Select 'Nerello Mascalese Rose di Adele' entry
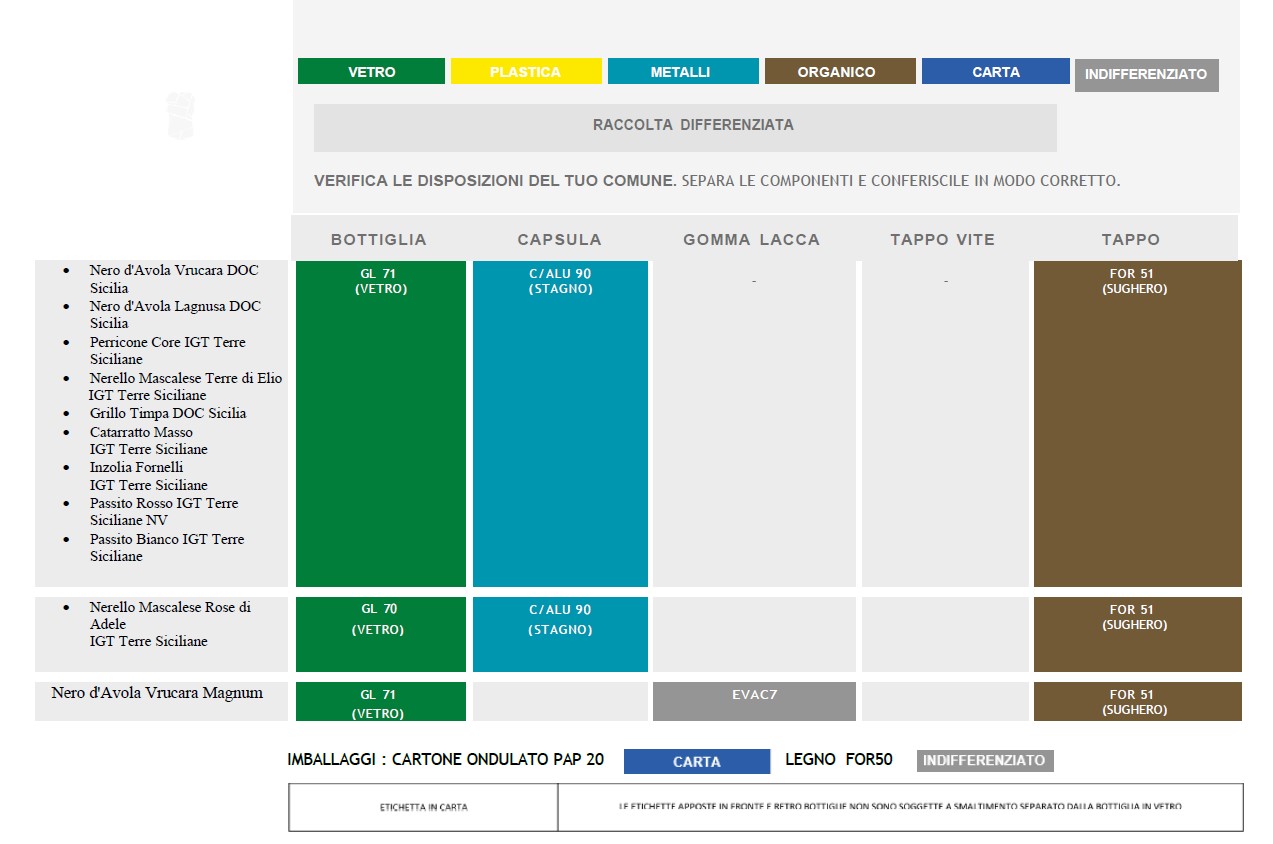The height and width of the screenshot is (844, 1273). (x=170, y=624)
